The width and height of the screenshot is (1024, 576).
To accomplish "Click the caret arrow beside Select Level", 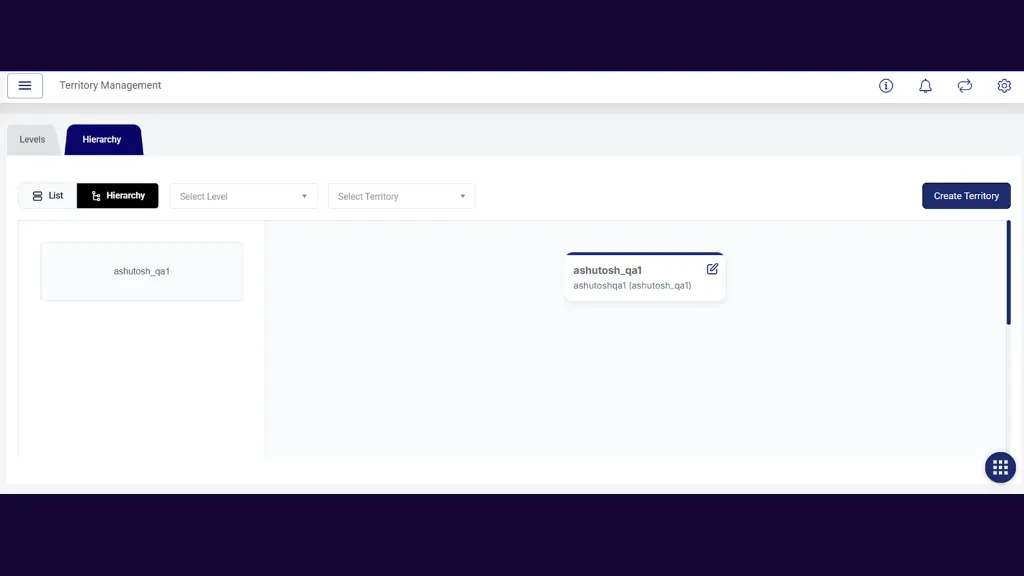I will pyautogui.click(x=305, y=196).
